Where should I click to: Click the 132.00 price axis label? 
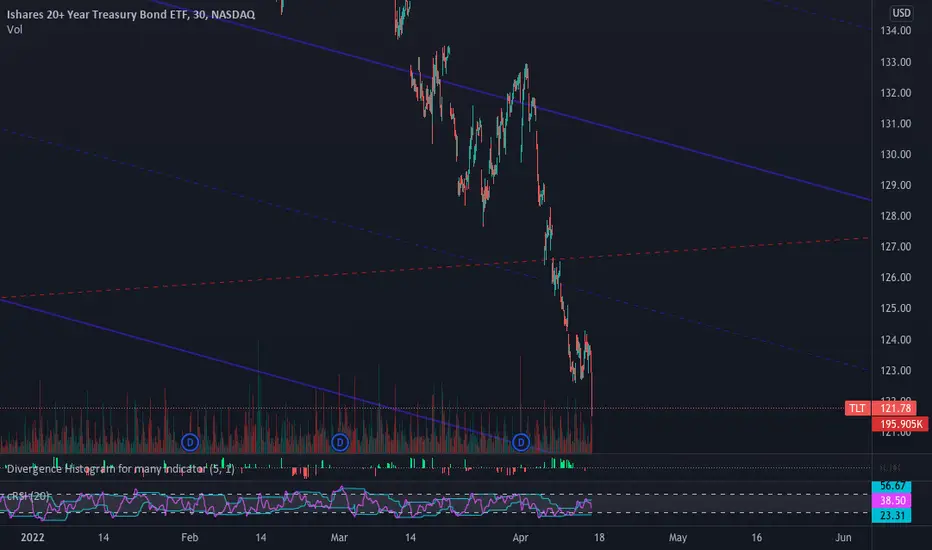(895, 93)
